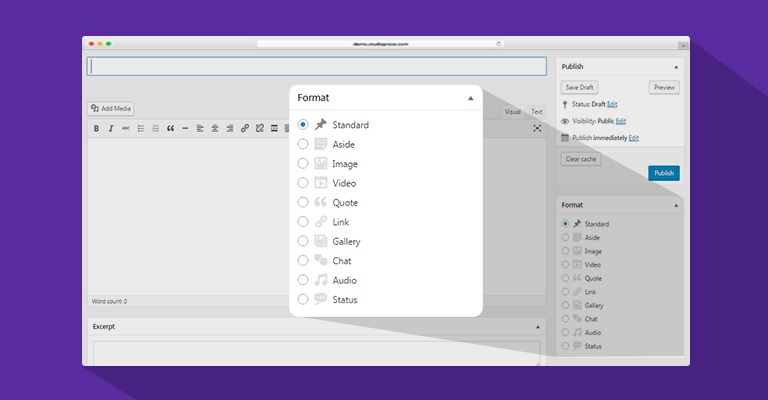Click the pushpin icon beside Standard in enlarged Format popup
The height and width of the screenshot is (400, 768).
[x=321, y=124]
